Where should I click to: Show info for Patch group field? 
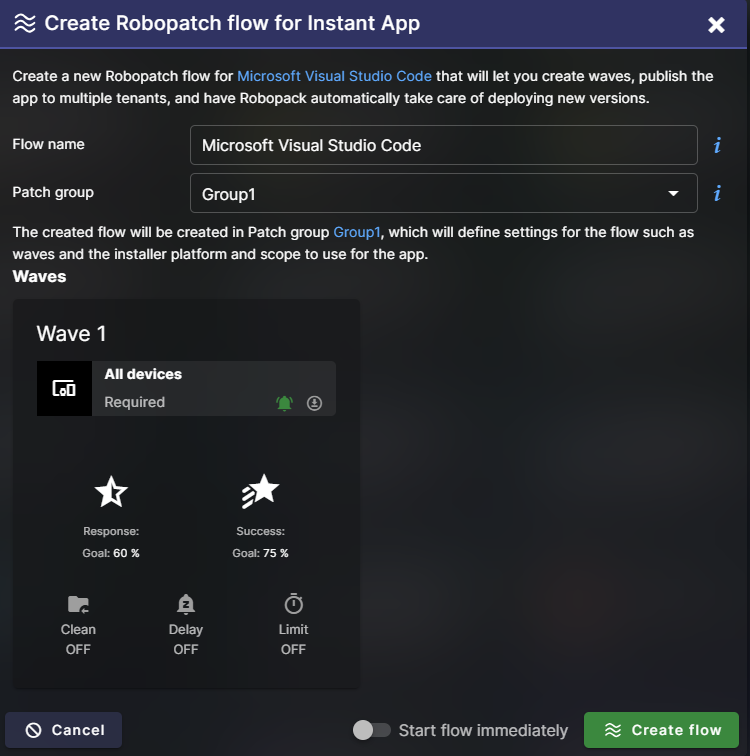pyautogui.click(x=717, y=193)
